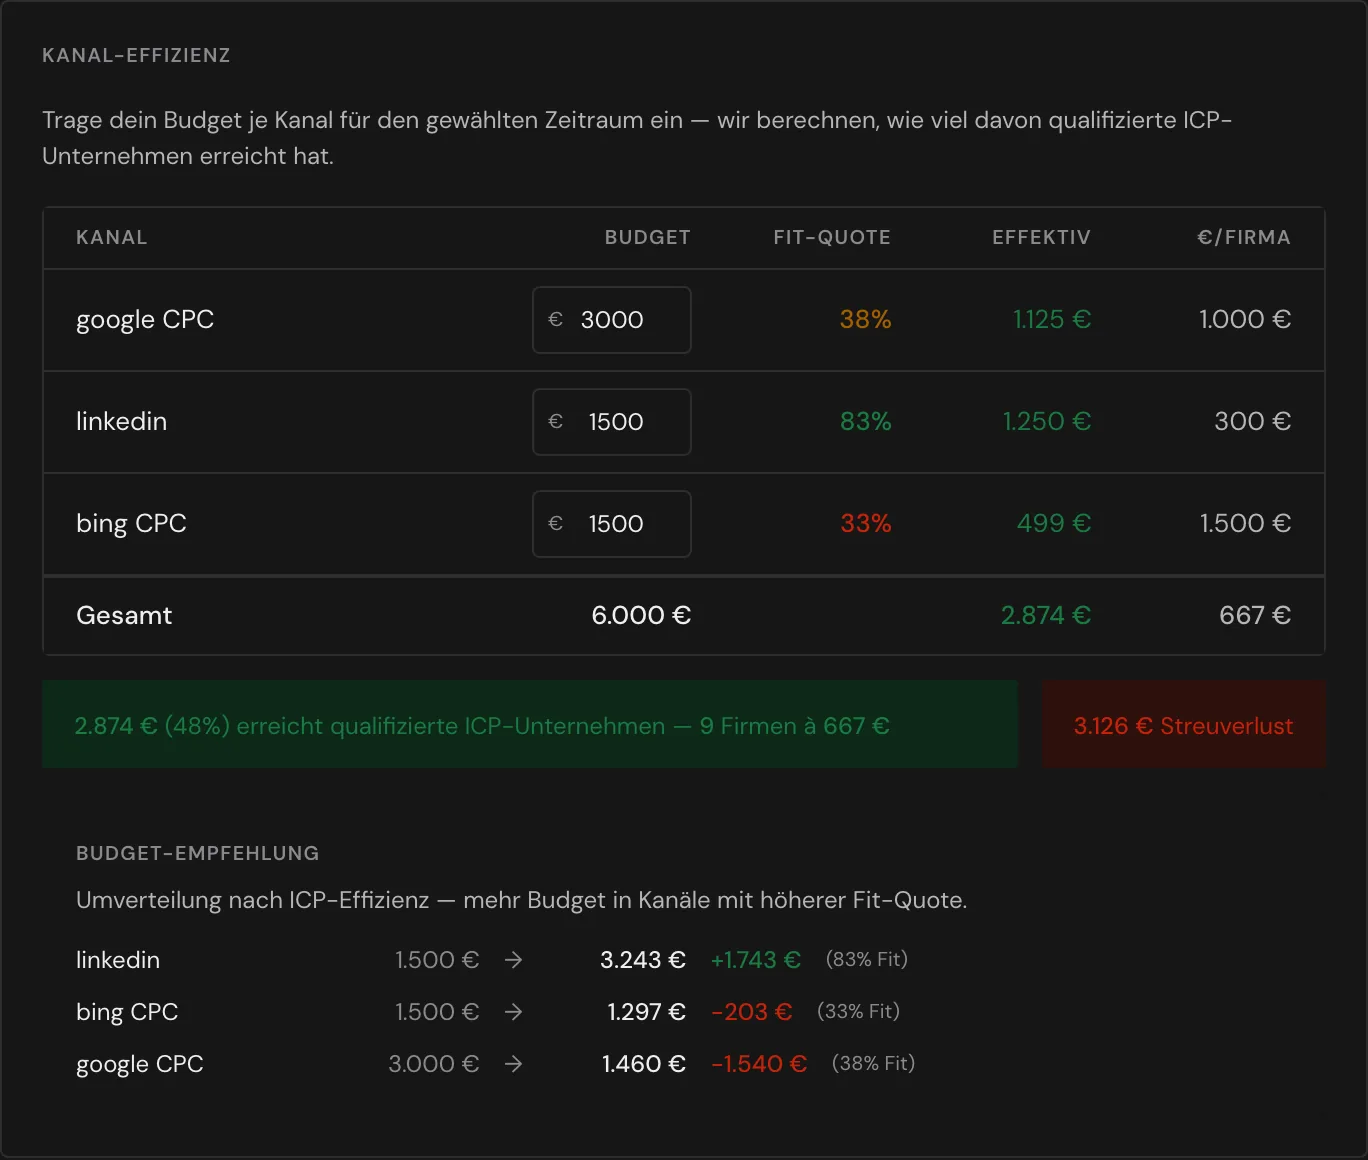Click the arrow icon in the bing CPC recommendation row

(513, 1012)
